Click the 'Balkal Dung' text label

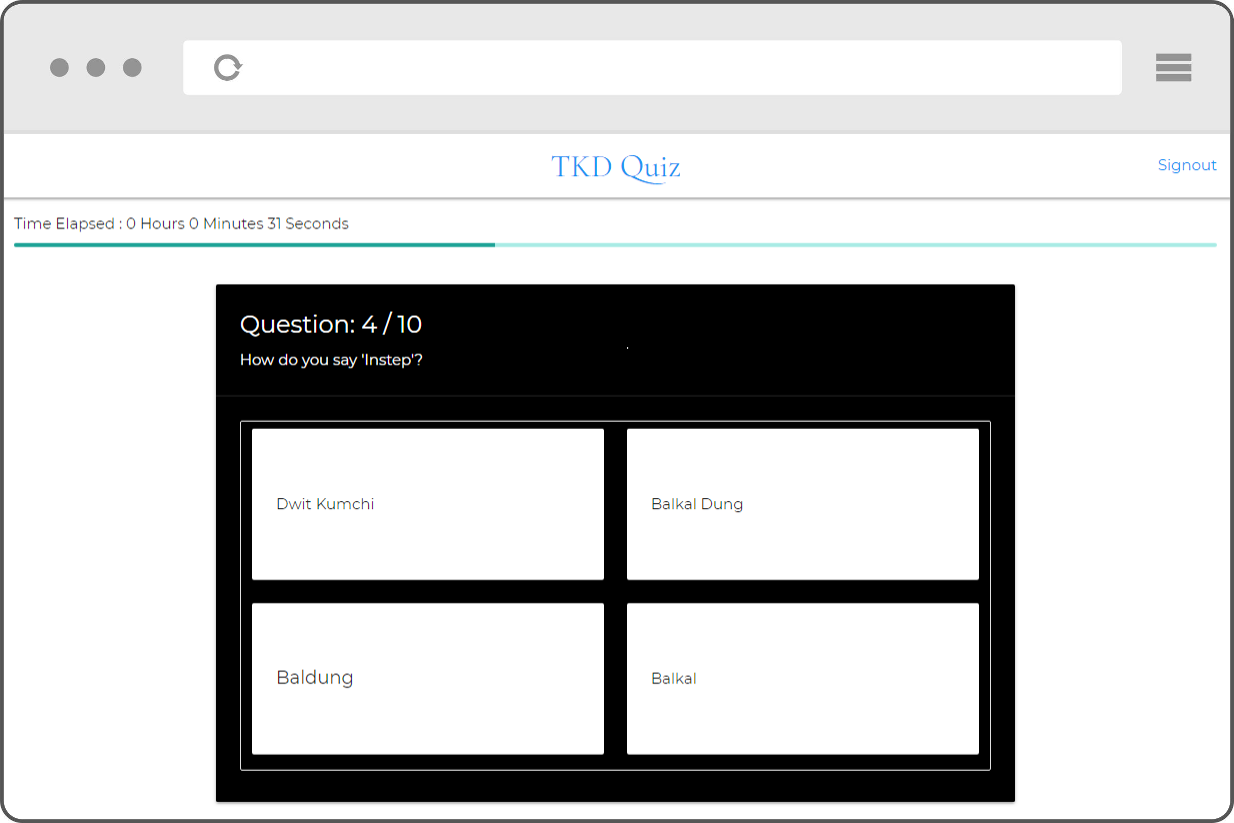pyautogui.click(x=697, y=504)
